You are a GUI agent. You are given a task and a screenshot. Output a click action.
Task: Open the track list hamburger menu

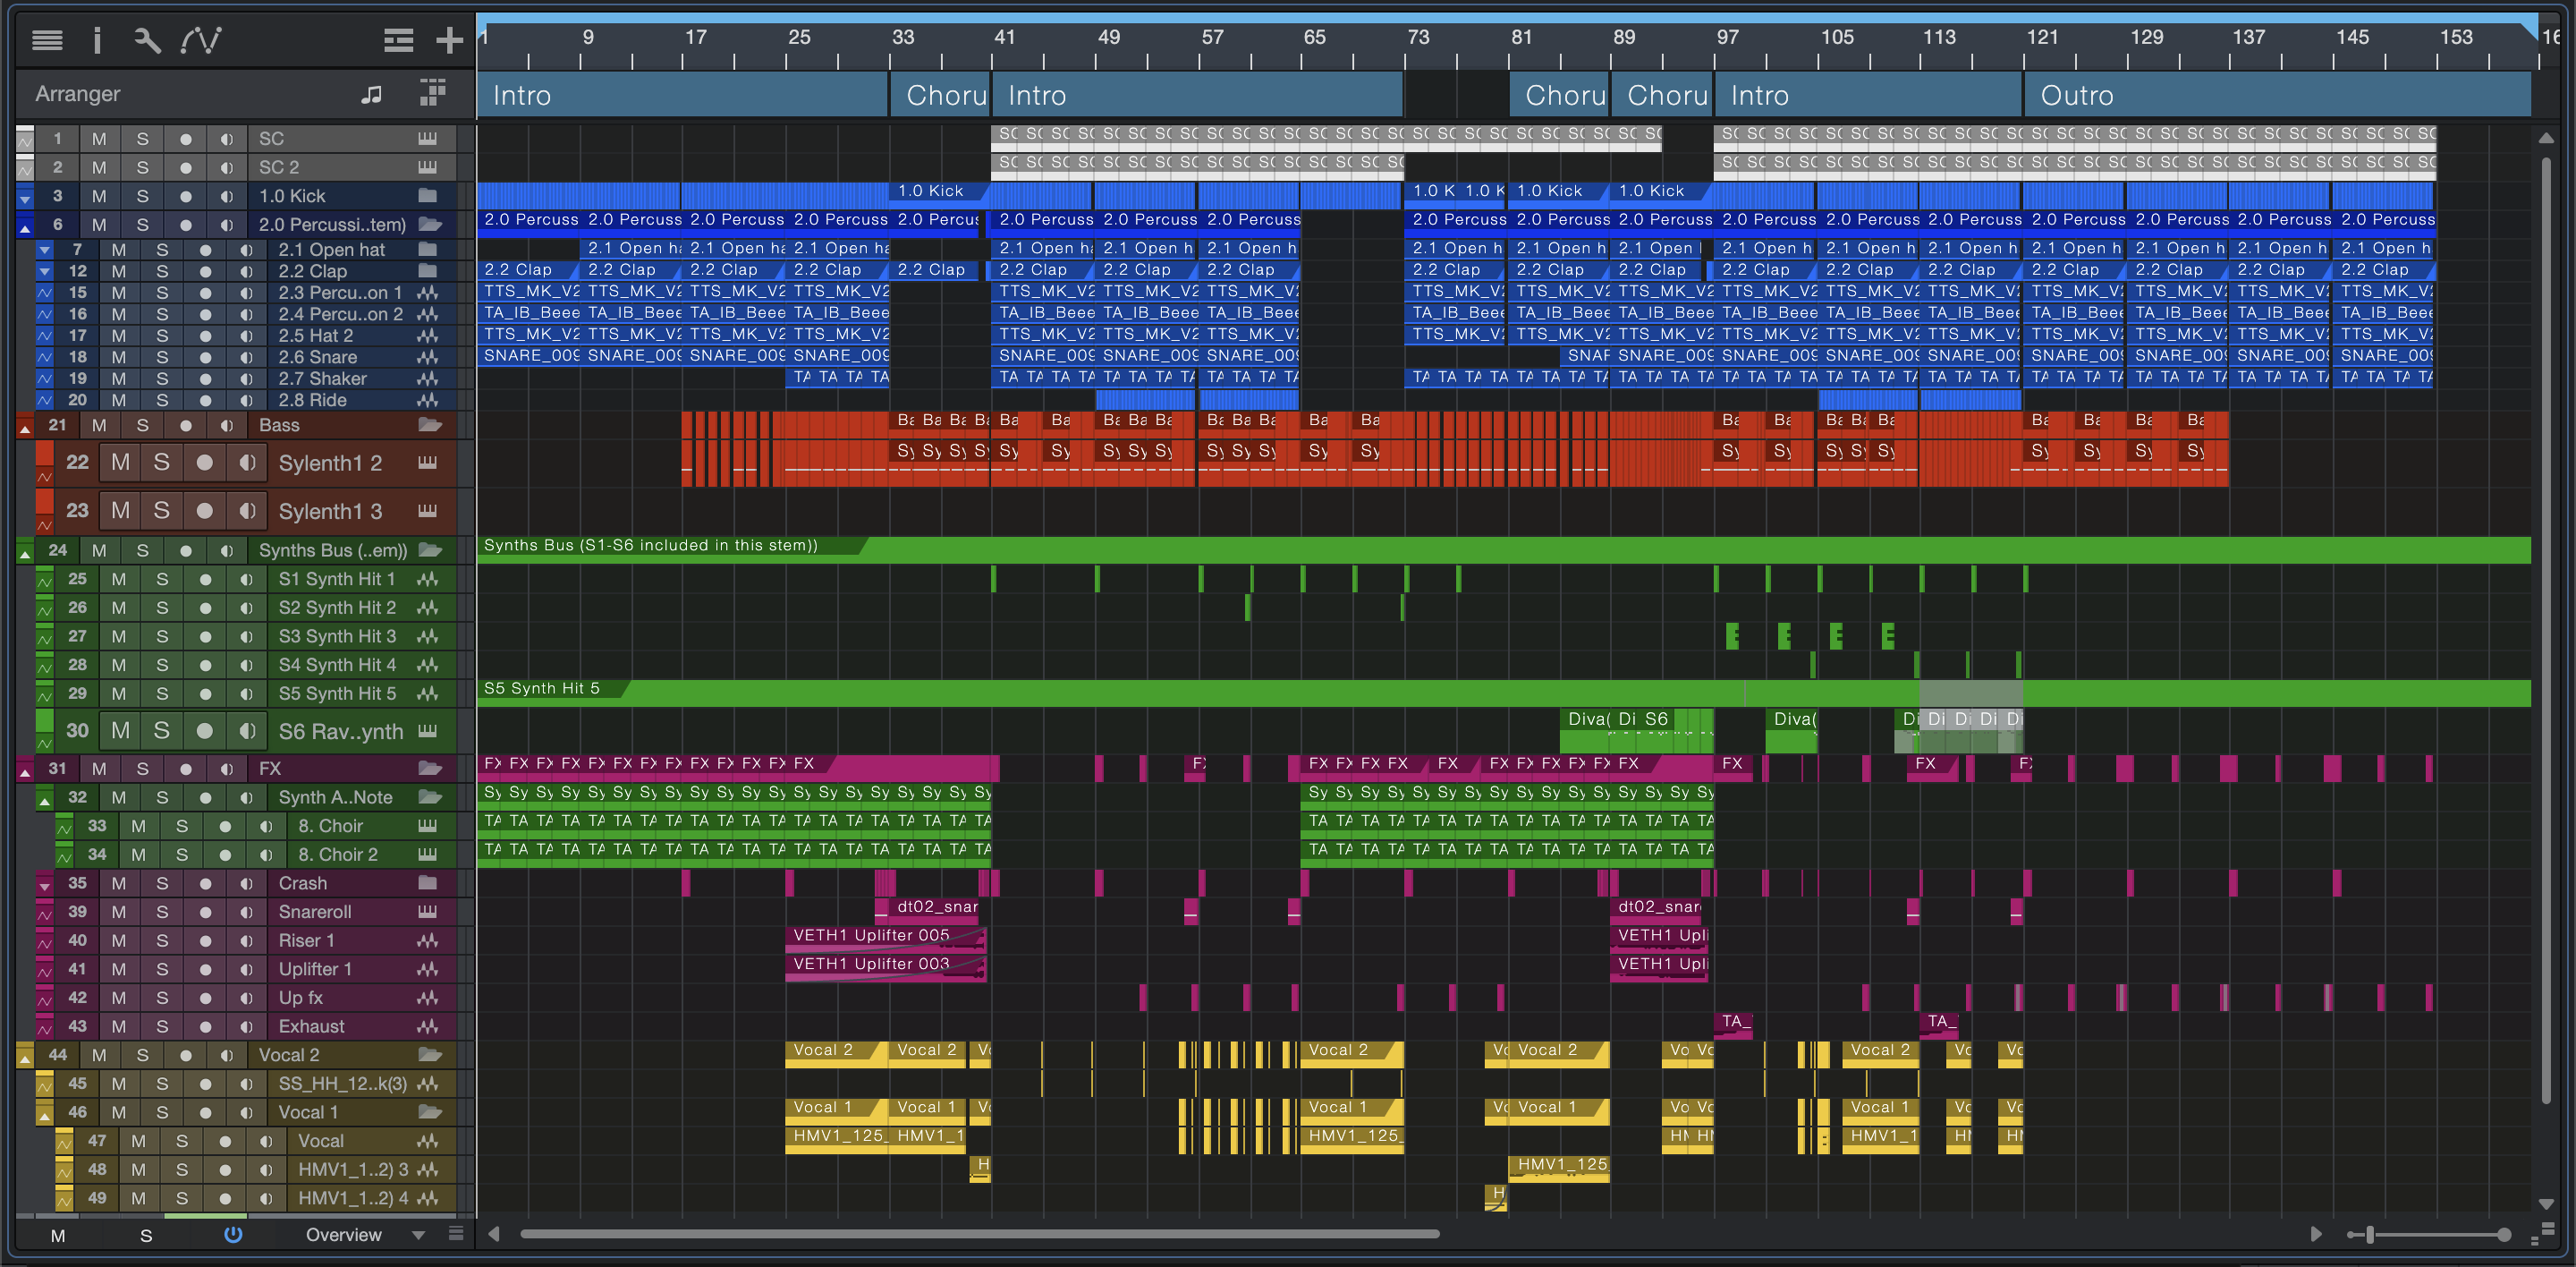[x=47, y=40]
